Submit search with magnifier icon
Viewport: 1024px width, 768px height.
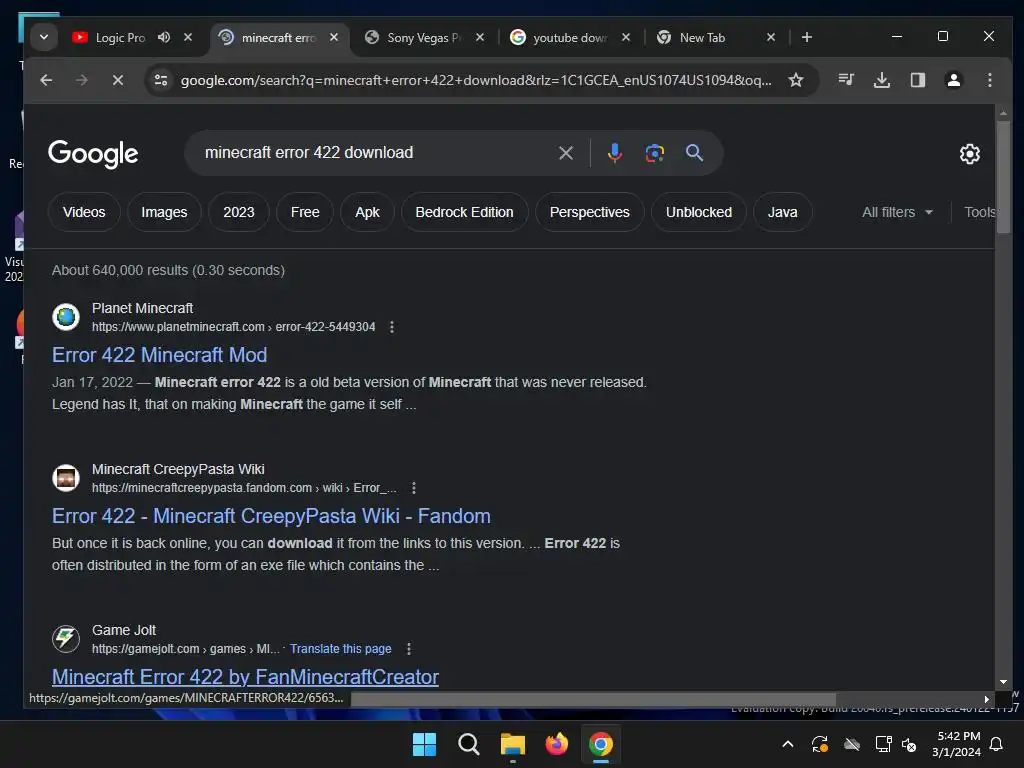click(x=694, y=153)
